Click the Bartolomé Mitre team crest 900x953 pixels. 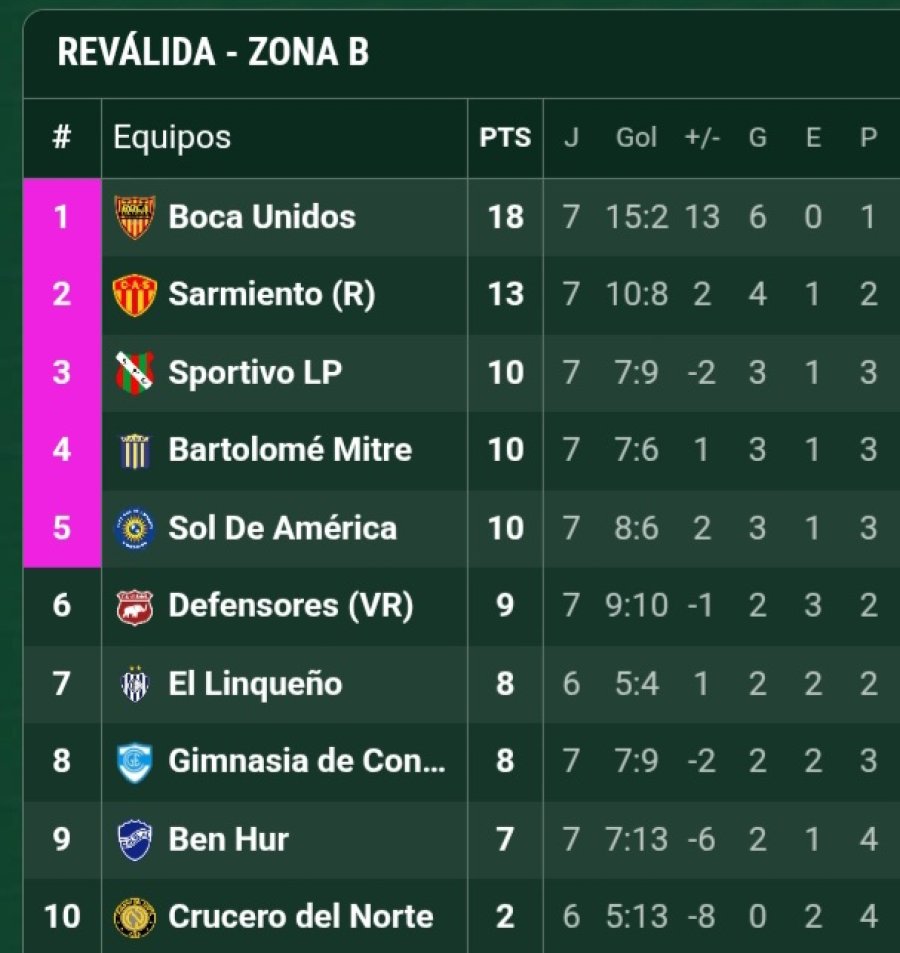[x=134, y=451]
